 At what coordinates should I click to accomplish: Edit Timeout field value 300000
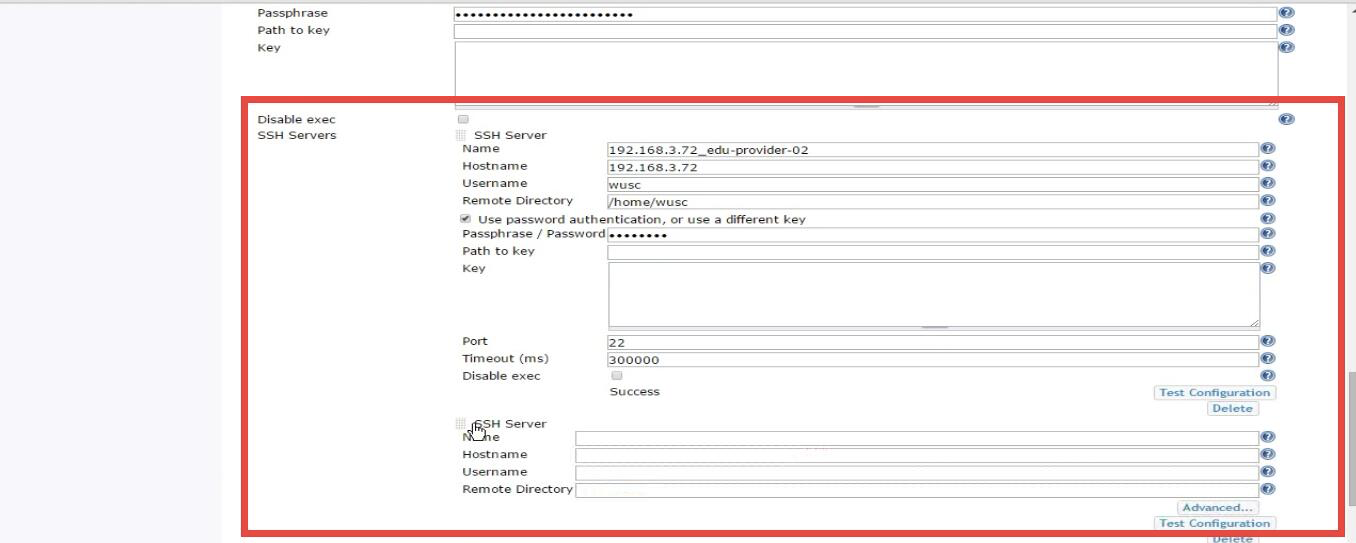coord(932,360)
